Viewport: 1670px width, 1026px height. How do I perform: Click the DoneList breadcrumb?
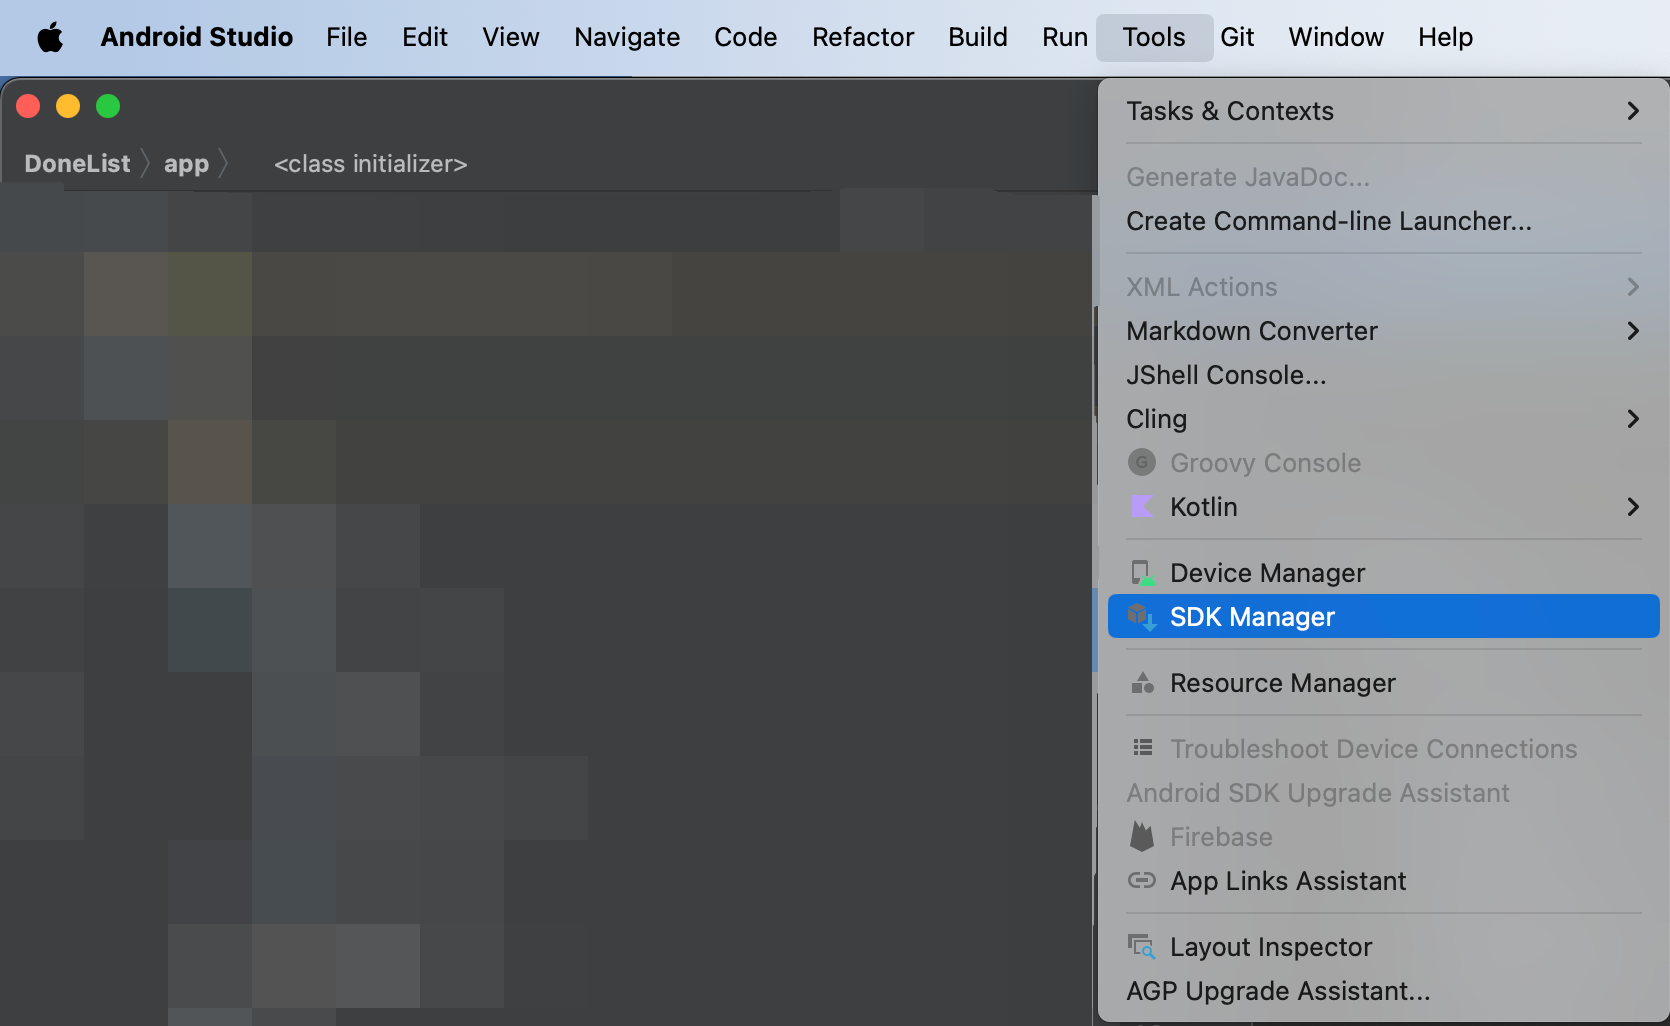pos(77,164)
